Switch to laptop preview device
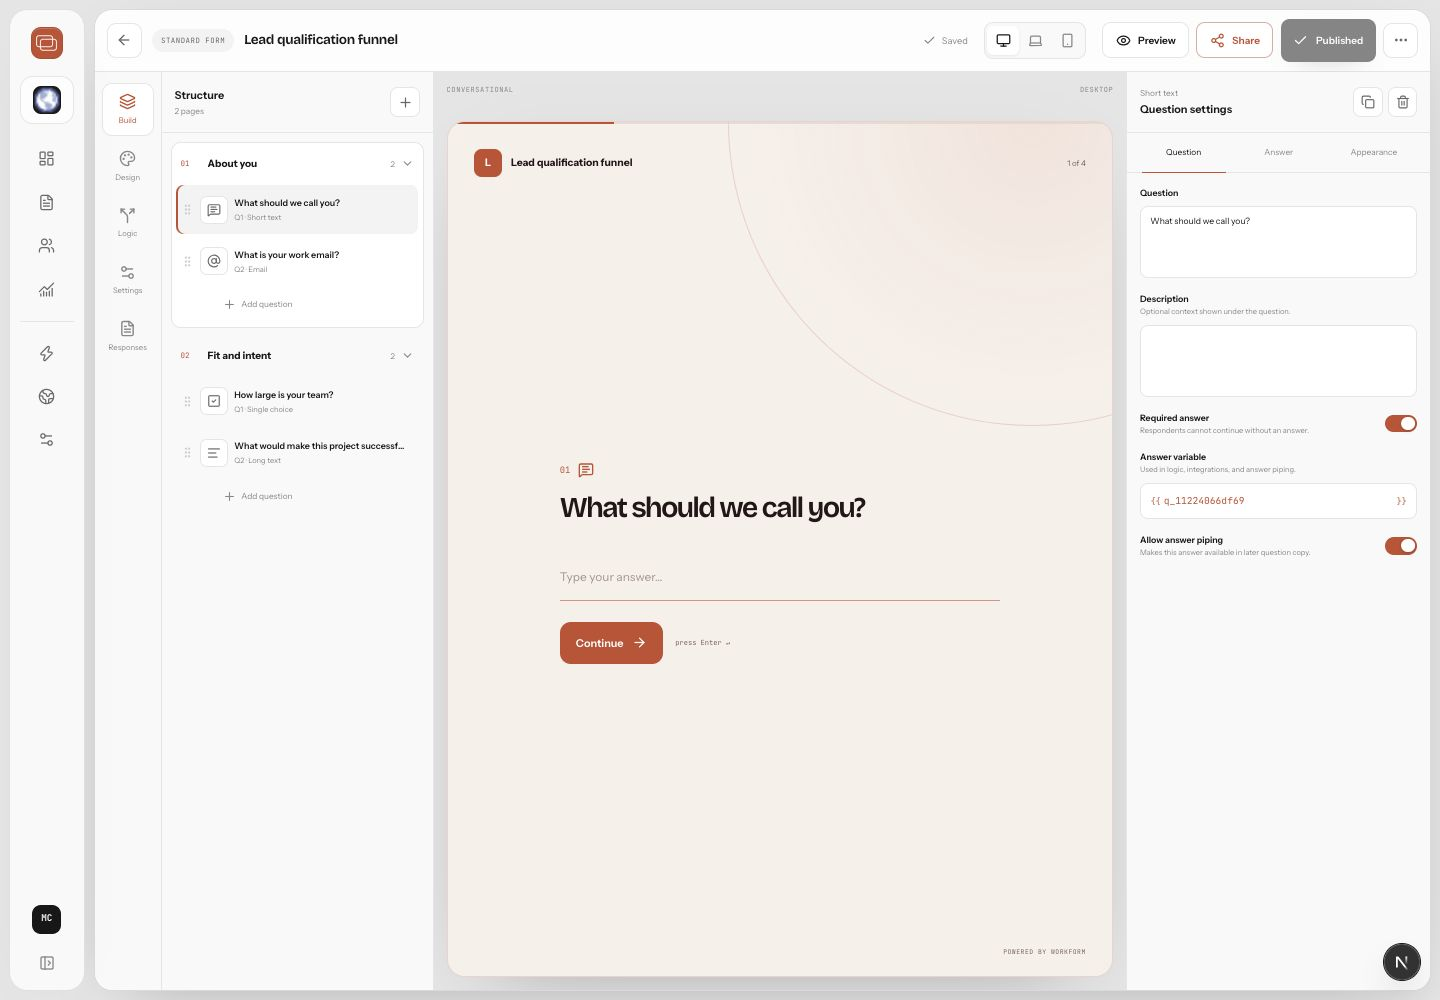The height and width of the screenshot is (1000, 1440). [1036, 41]
